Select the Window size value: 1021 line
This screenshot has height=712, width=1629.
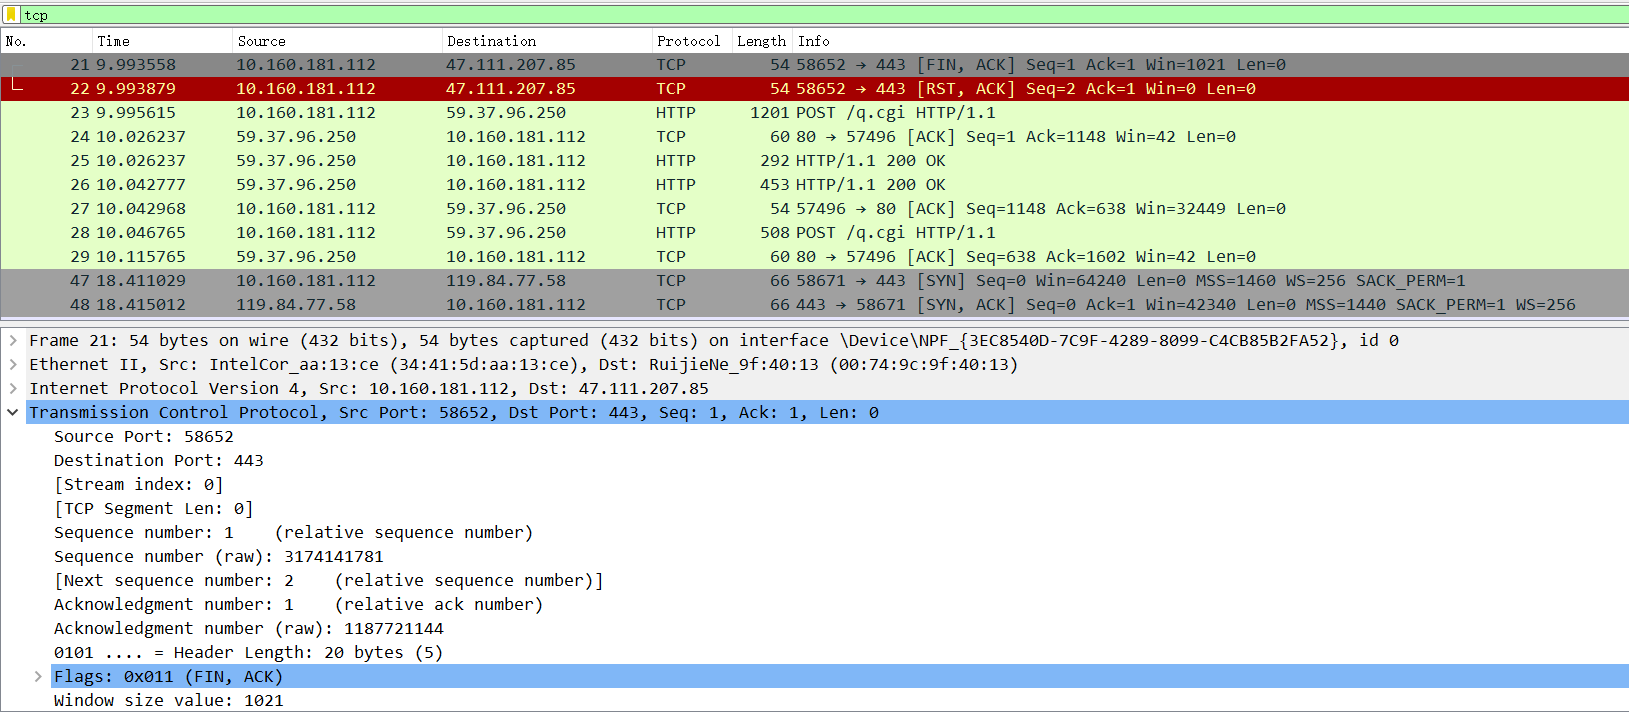coord(169,700)
